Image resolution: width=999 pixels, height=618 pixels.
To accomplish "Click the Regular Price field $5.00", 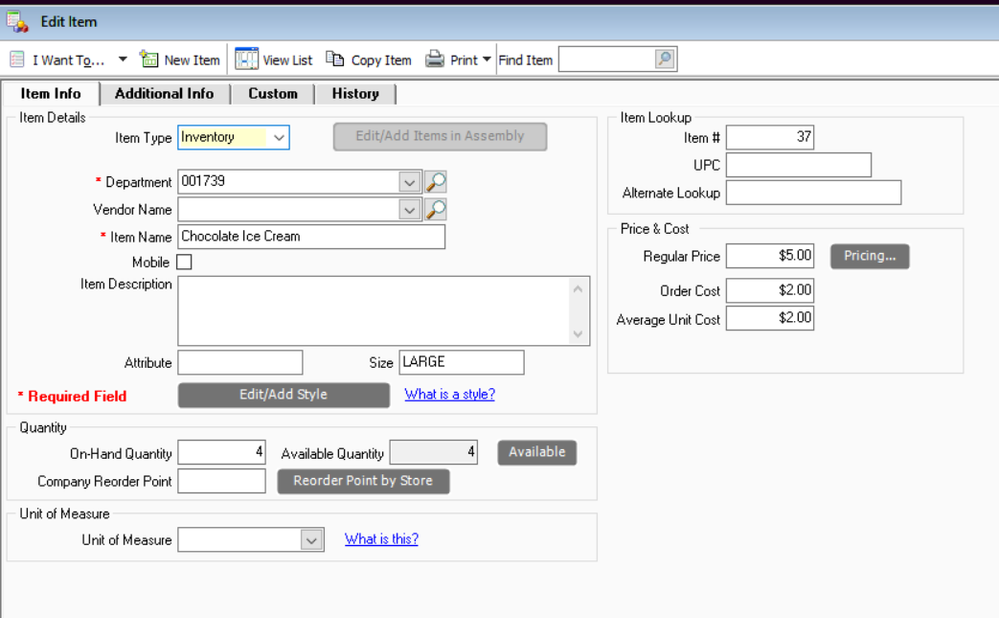I will pyautogui.click(x=770, y=256).
